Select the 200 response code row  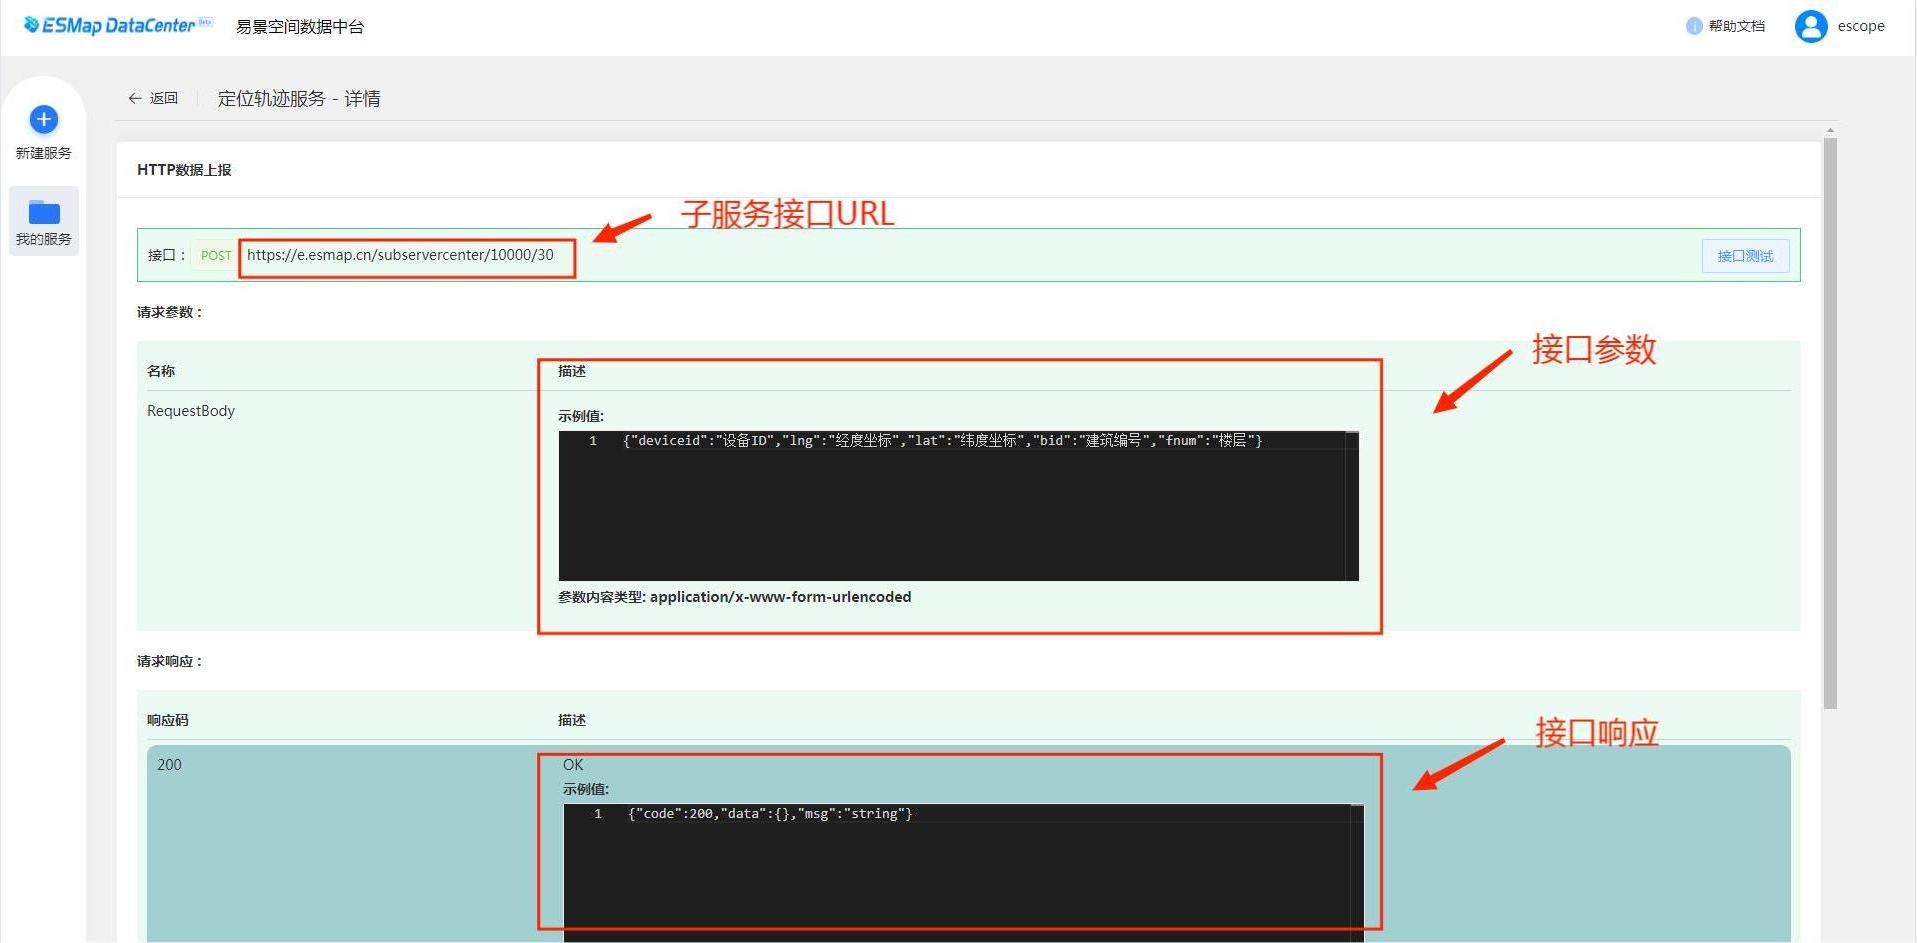coord(169,765)
